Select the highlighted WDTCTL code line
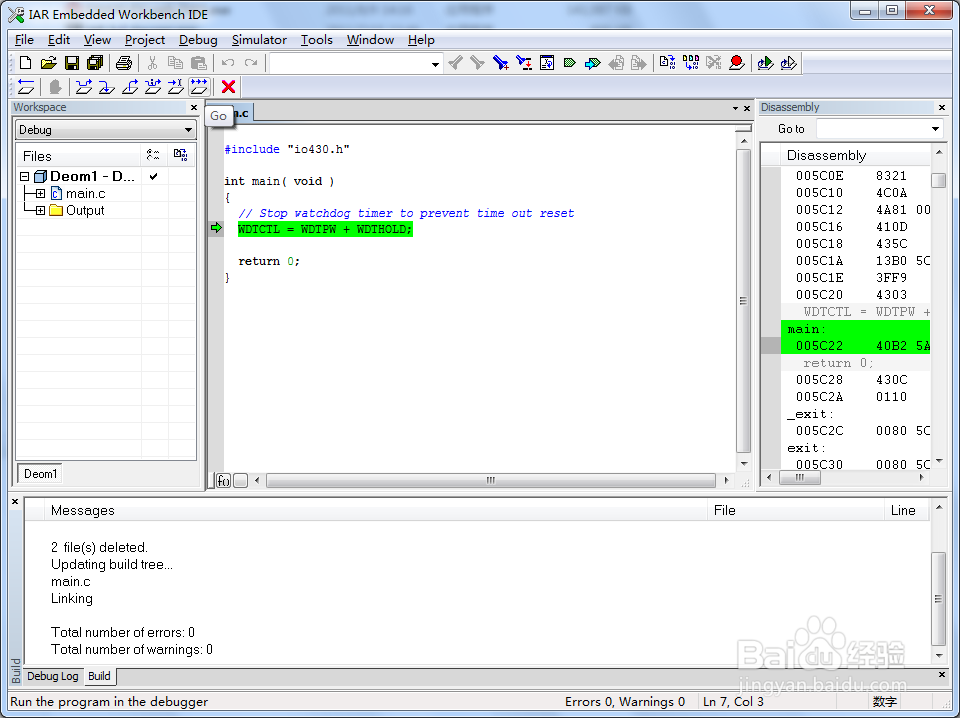Image resolution: width=960 pixels, height=718 pixels. click(325, 229)
